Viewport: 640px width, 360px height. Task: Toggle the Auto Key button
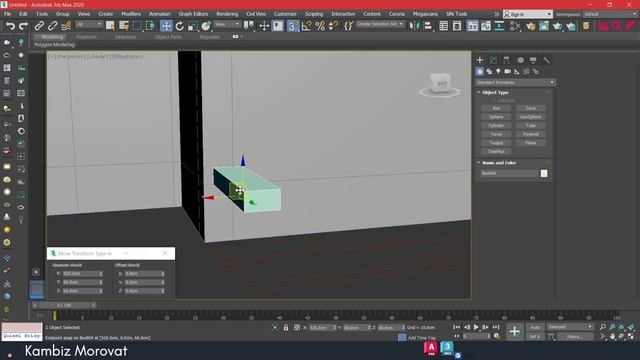(x=535, y=327)
